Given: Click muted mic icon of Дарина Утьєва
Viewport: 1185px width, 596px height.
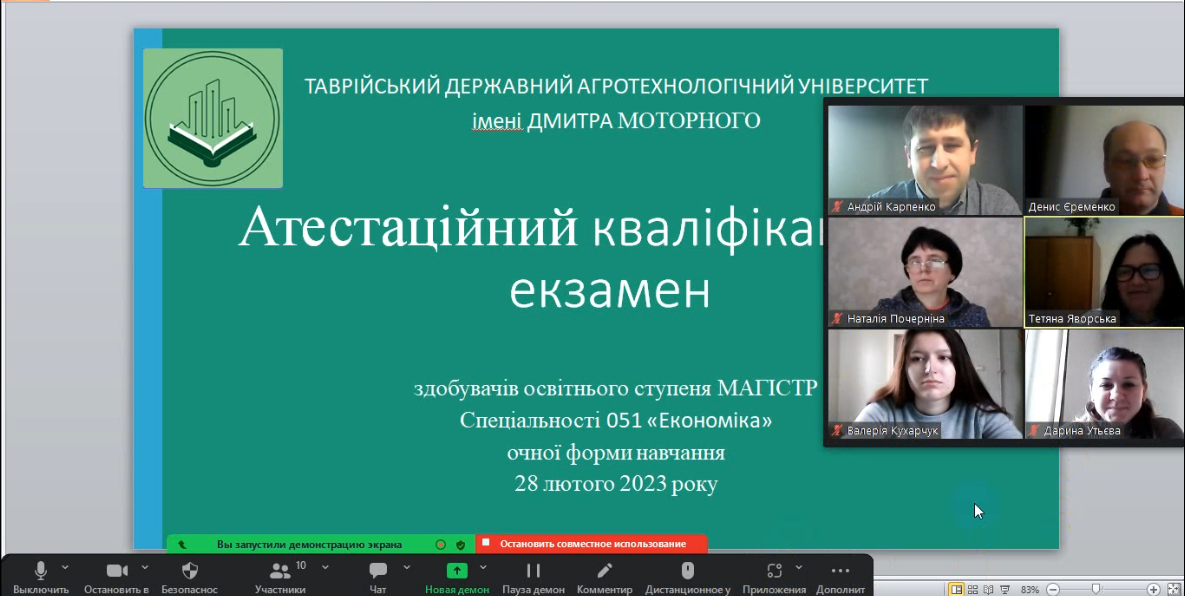Looking at the screenshot, I should 1034,431.
